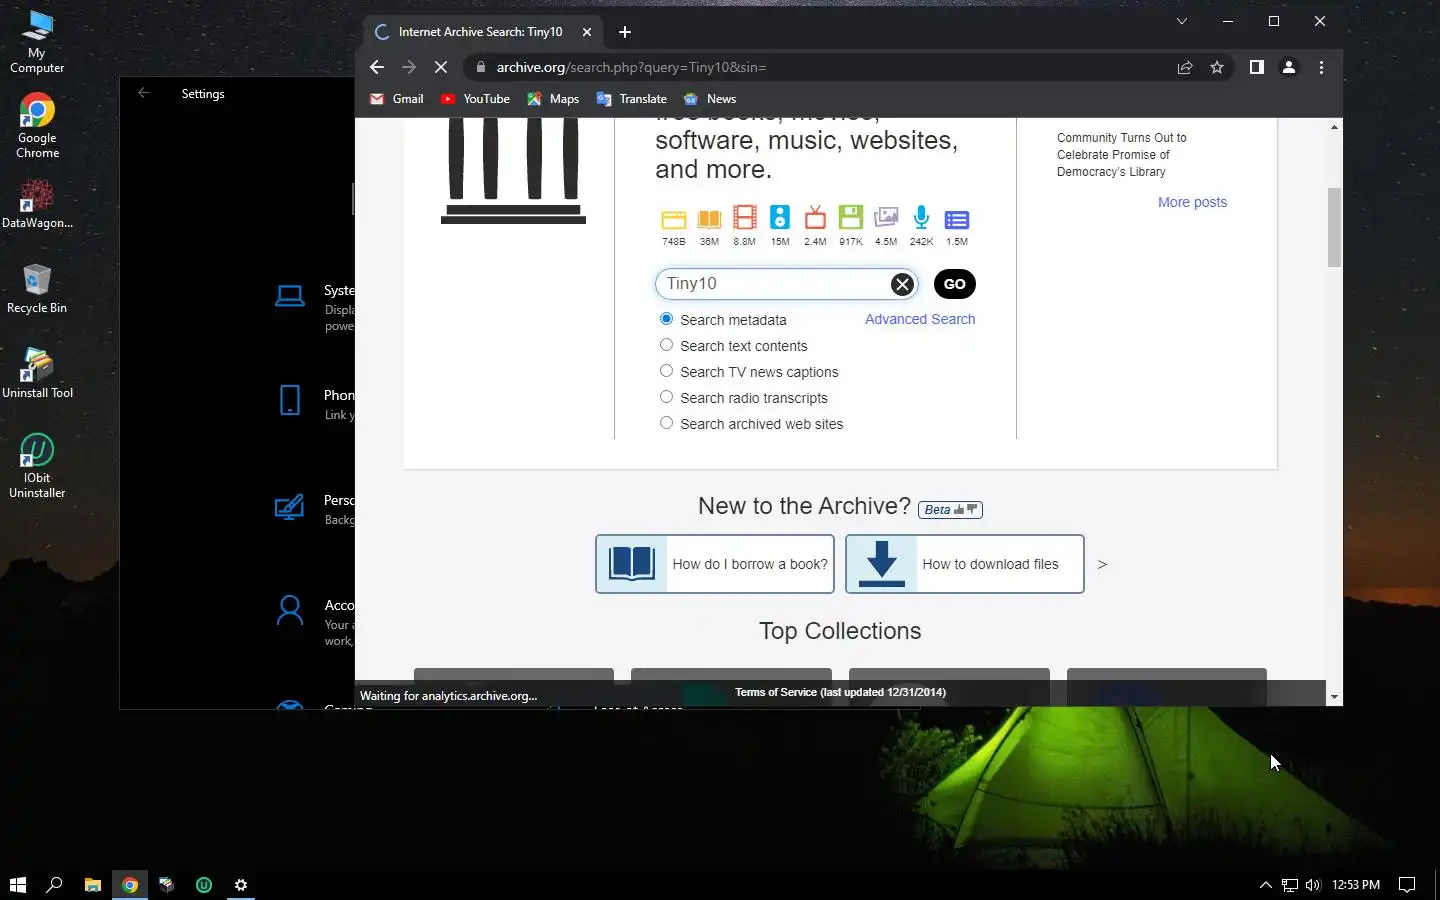Open a new browser tab
This screenshot has width=1440, height=900.
tap(625, 32)
